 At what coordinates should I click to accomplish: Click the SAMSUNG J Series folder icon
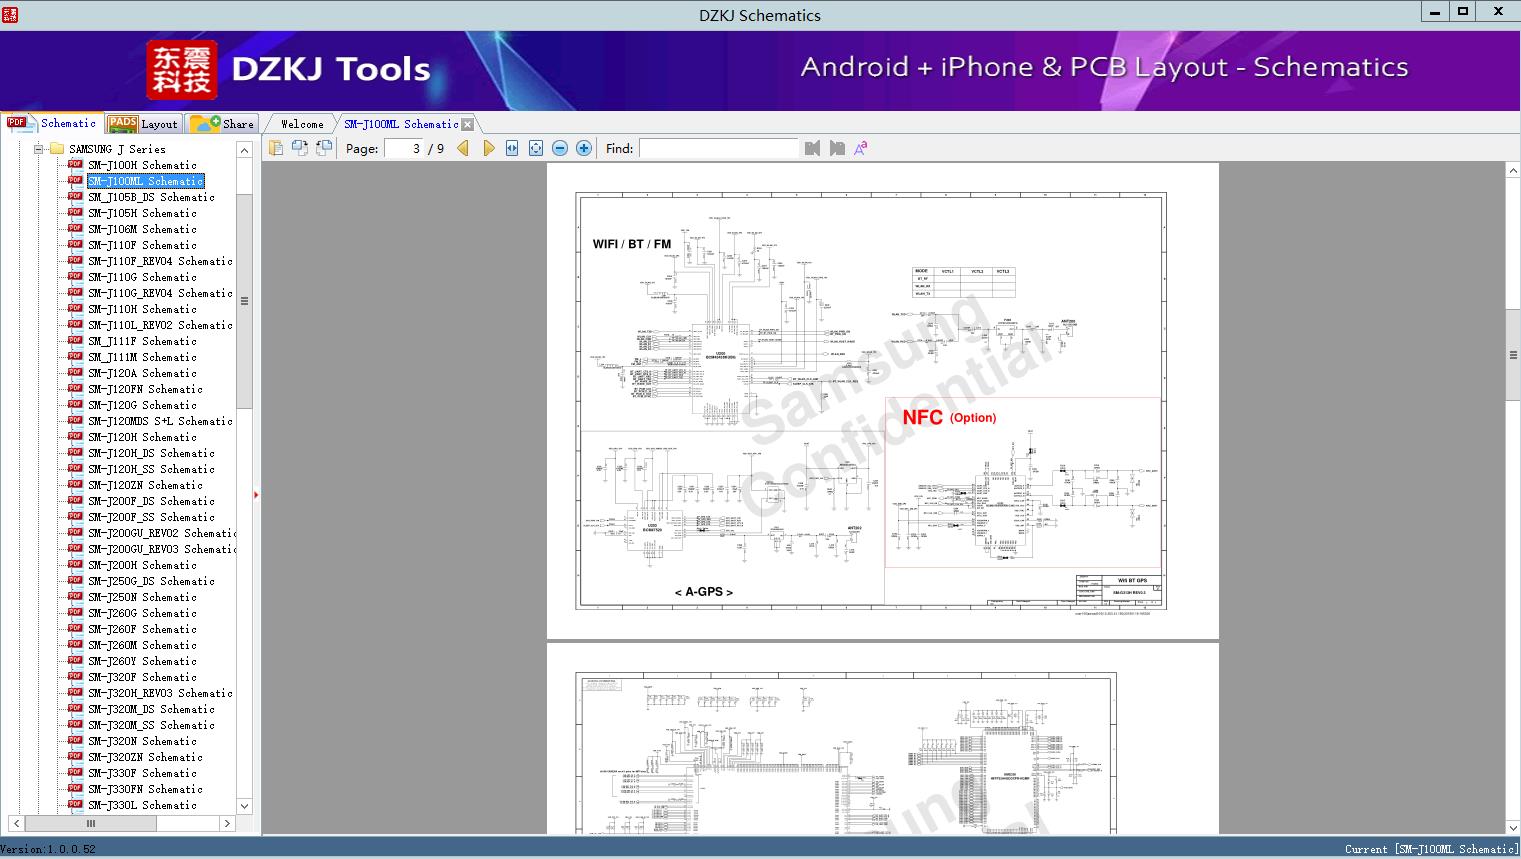tap(57, 149)
